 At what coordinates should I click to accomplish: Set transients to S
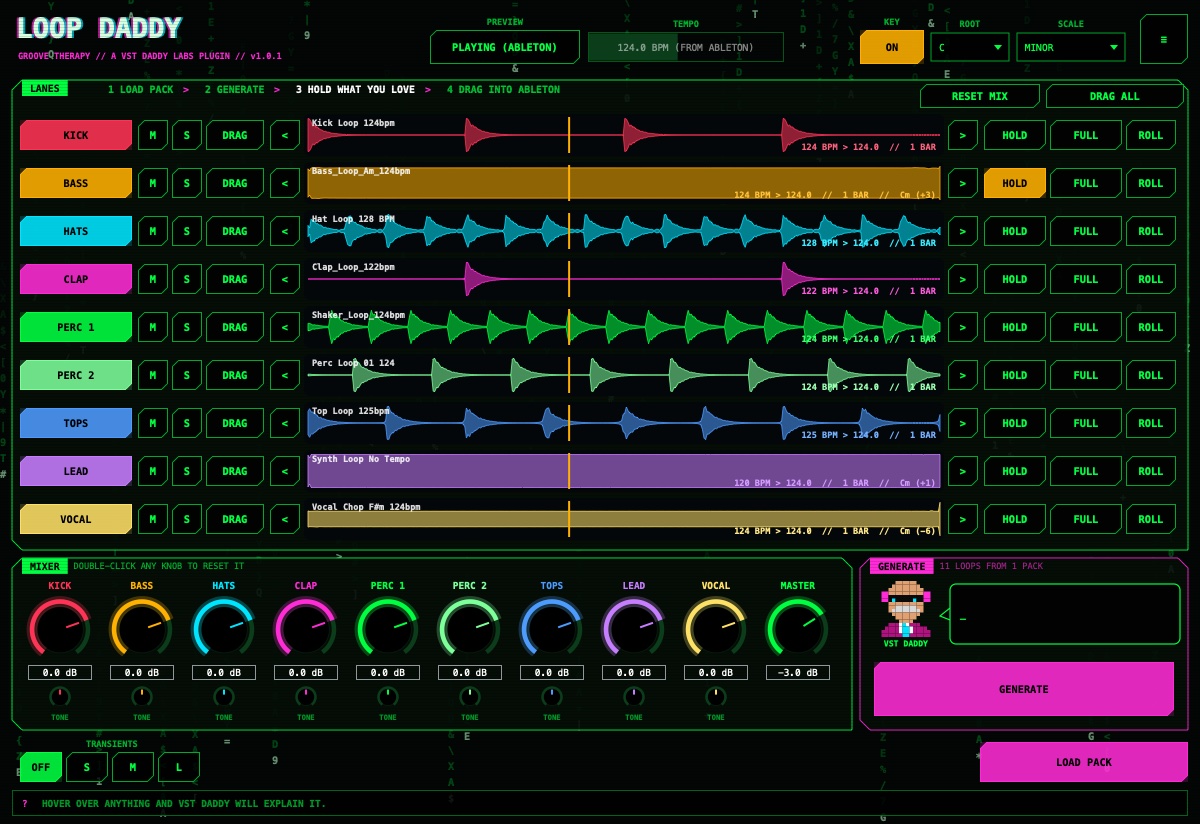[x=87, y=767]
